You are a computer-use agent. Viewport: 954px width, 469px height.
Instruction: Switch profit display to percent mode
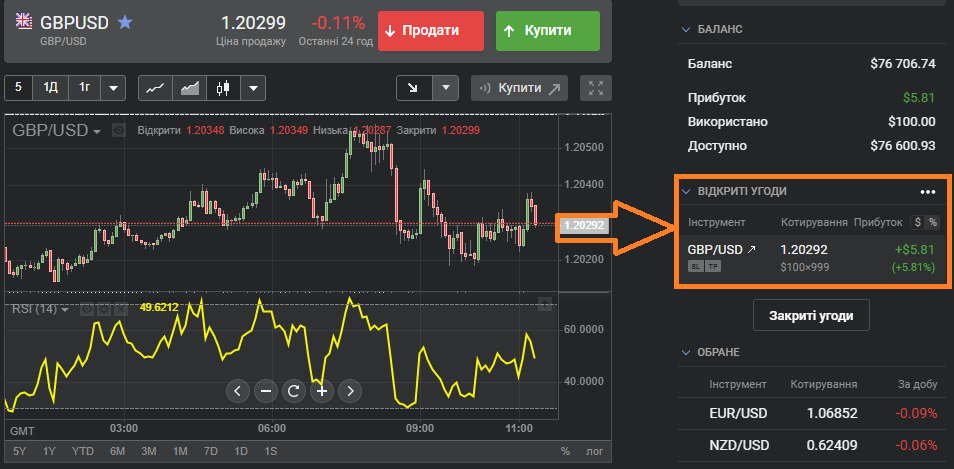(x=933, y=222)
